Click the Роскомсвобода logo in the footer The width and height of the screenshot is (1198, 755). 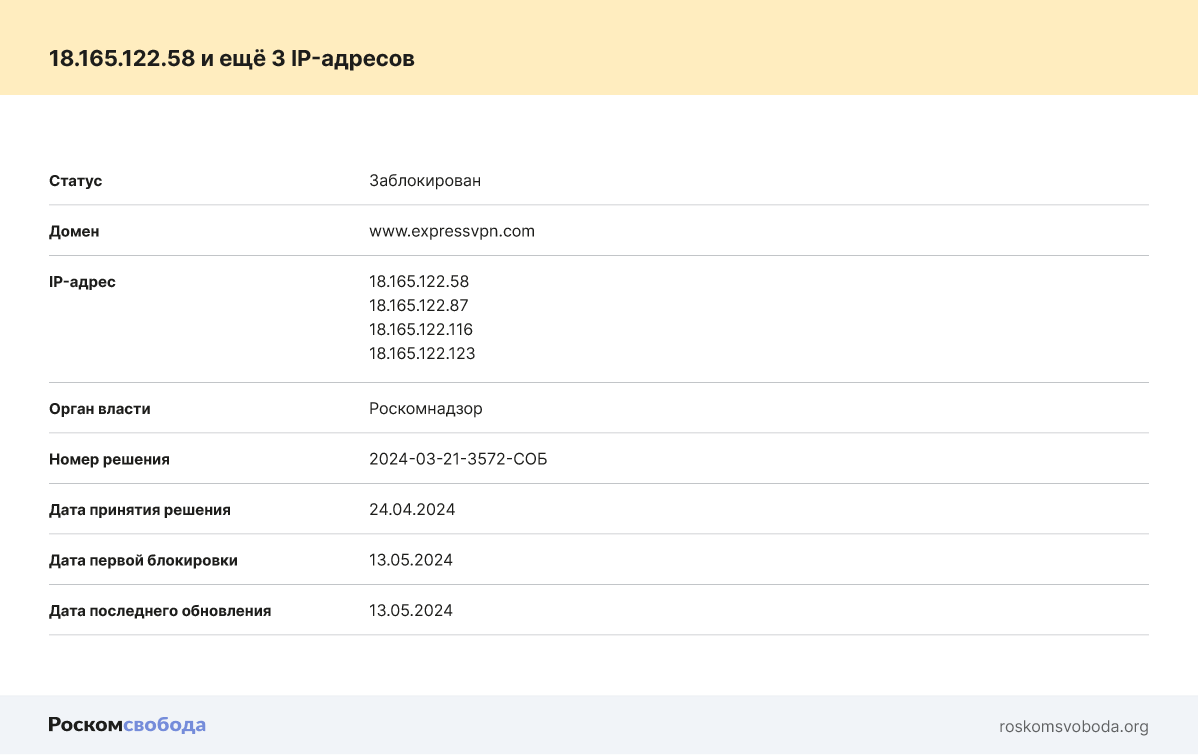click(127, 724)
